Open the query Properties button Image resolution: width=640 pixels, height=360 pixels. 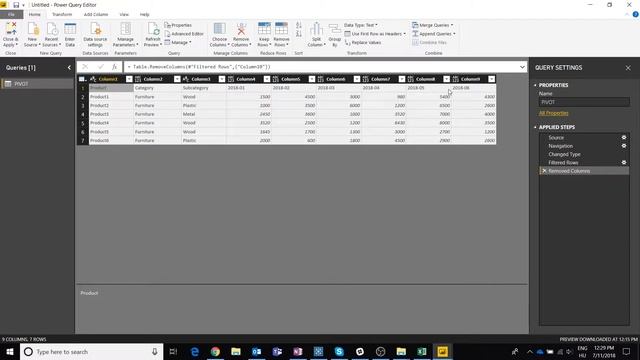point(178,25)
